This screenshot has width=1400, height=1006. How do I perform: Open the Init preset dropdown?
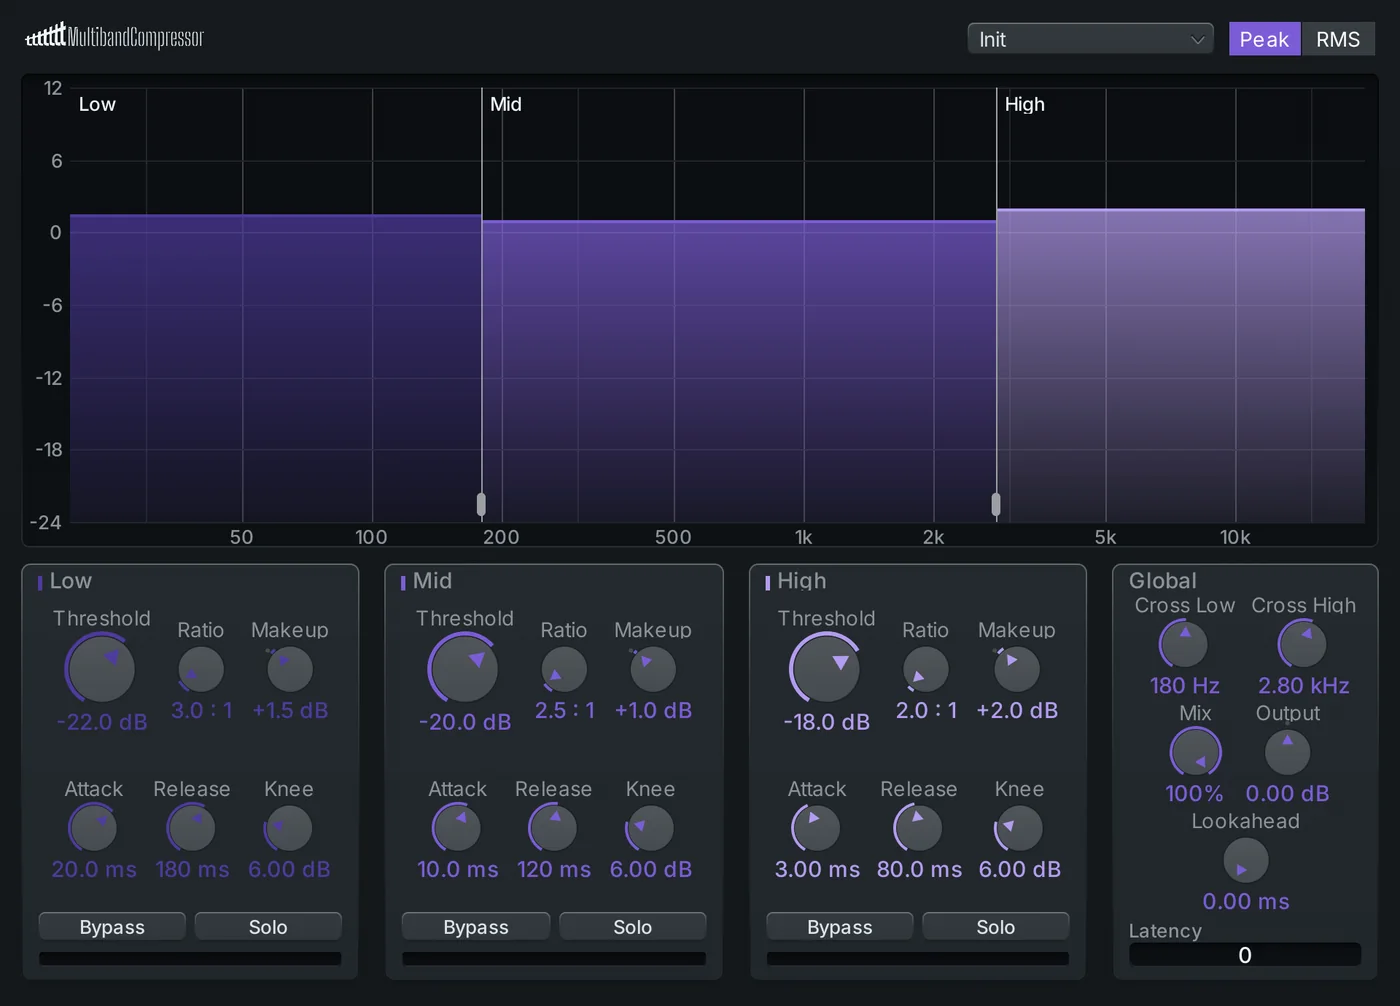click(x=1090, y=39)
